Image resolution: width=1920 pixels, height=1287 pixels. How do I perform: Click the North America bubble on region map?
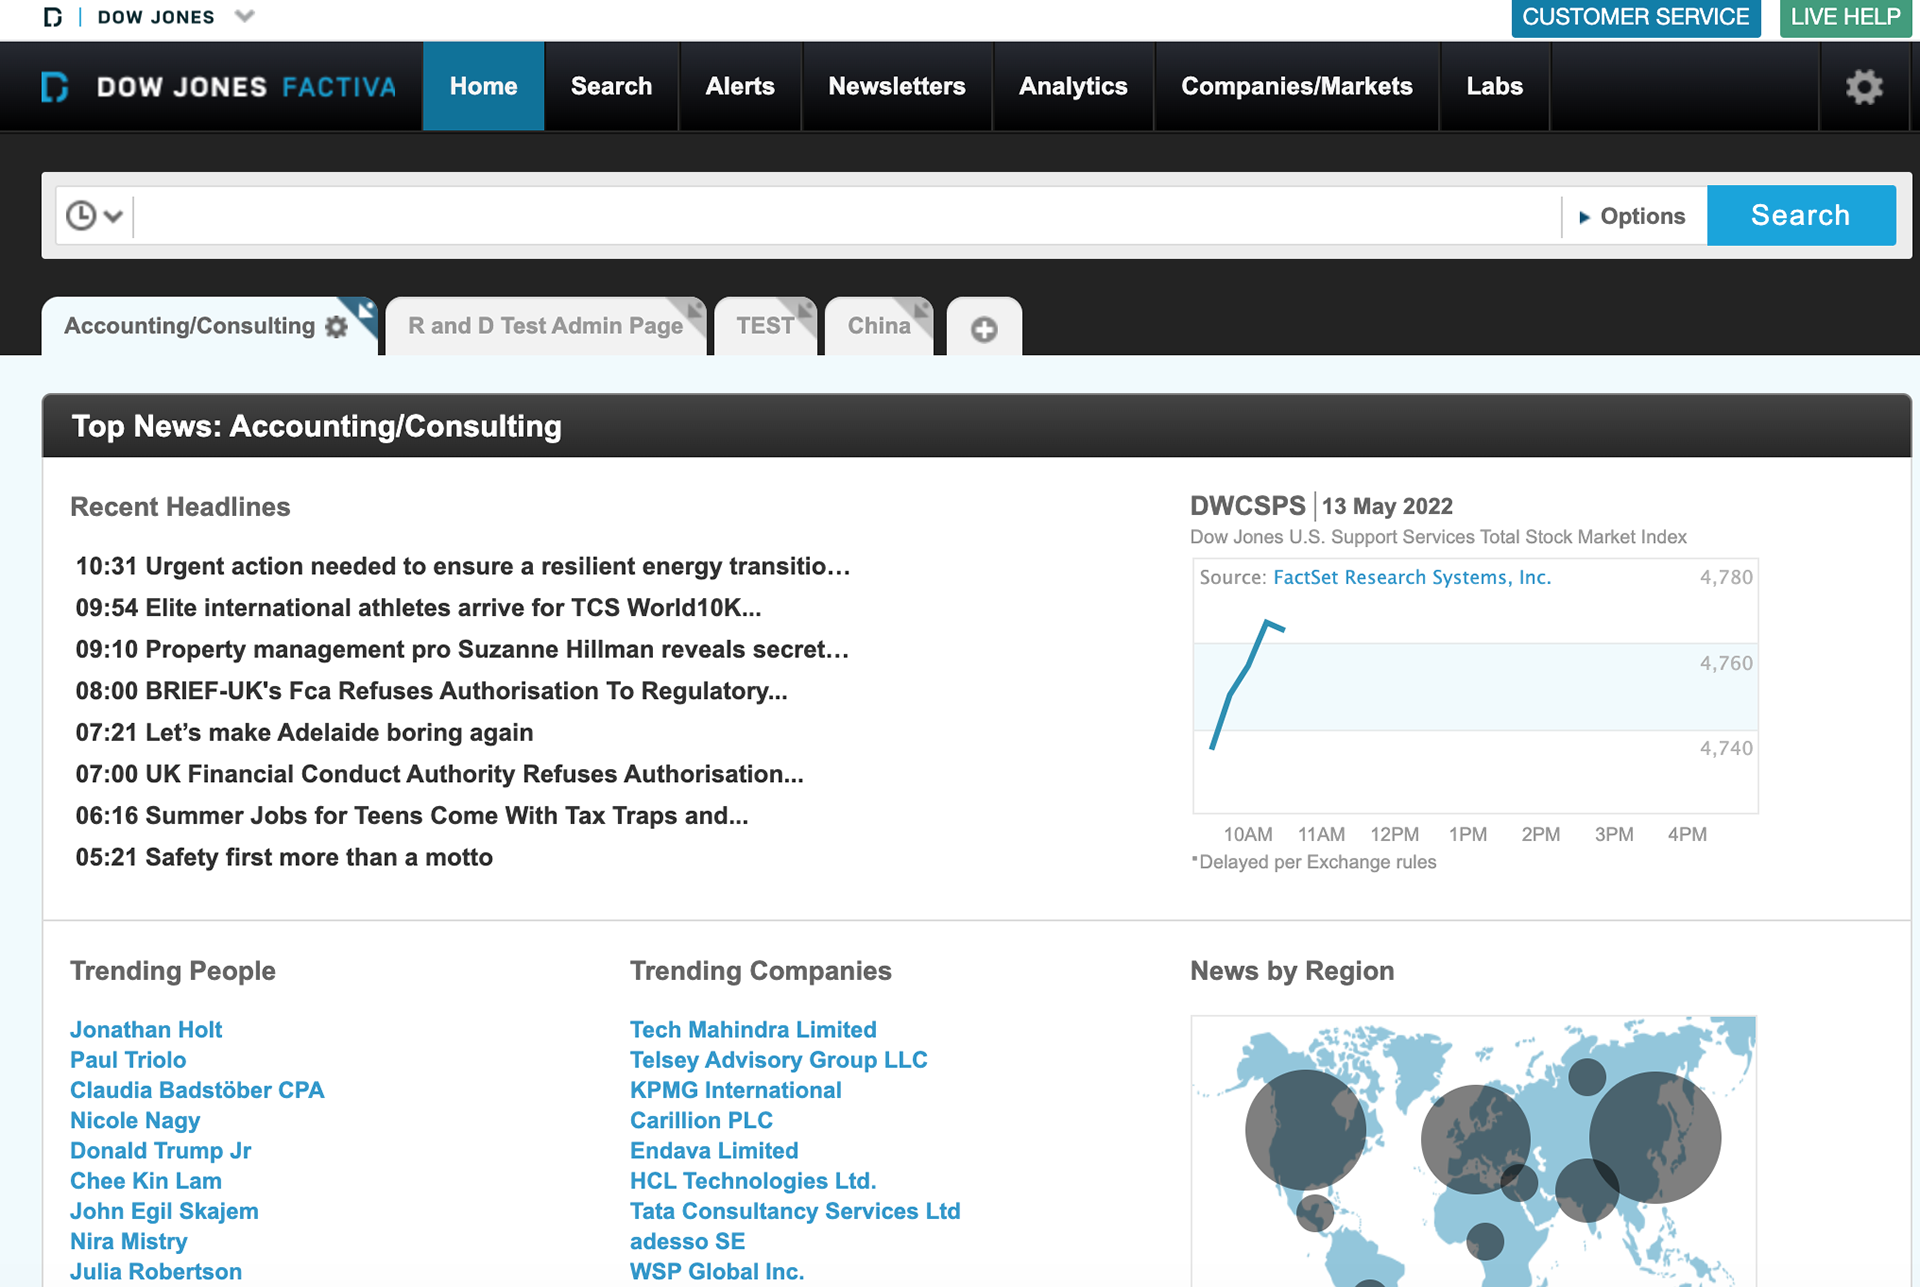tap(1305, 1130)
